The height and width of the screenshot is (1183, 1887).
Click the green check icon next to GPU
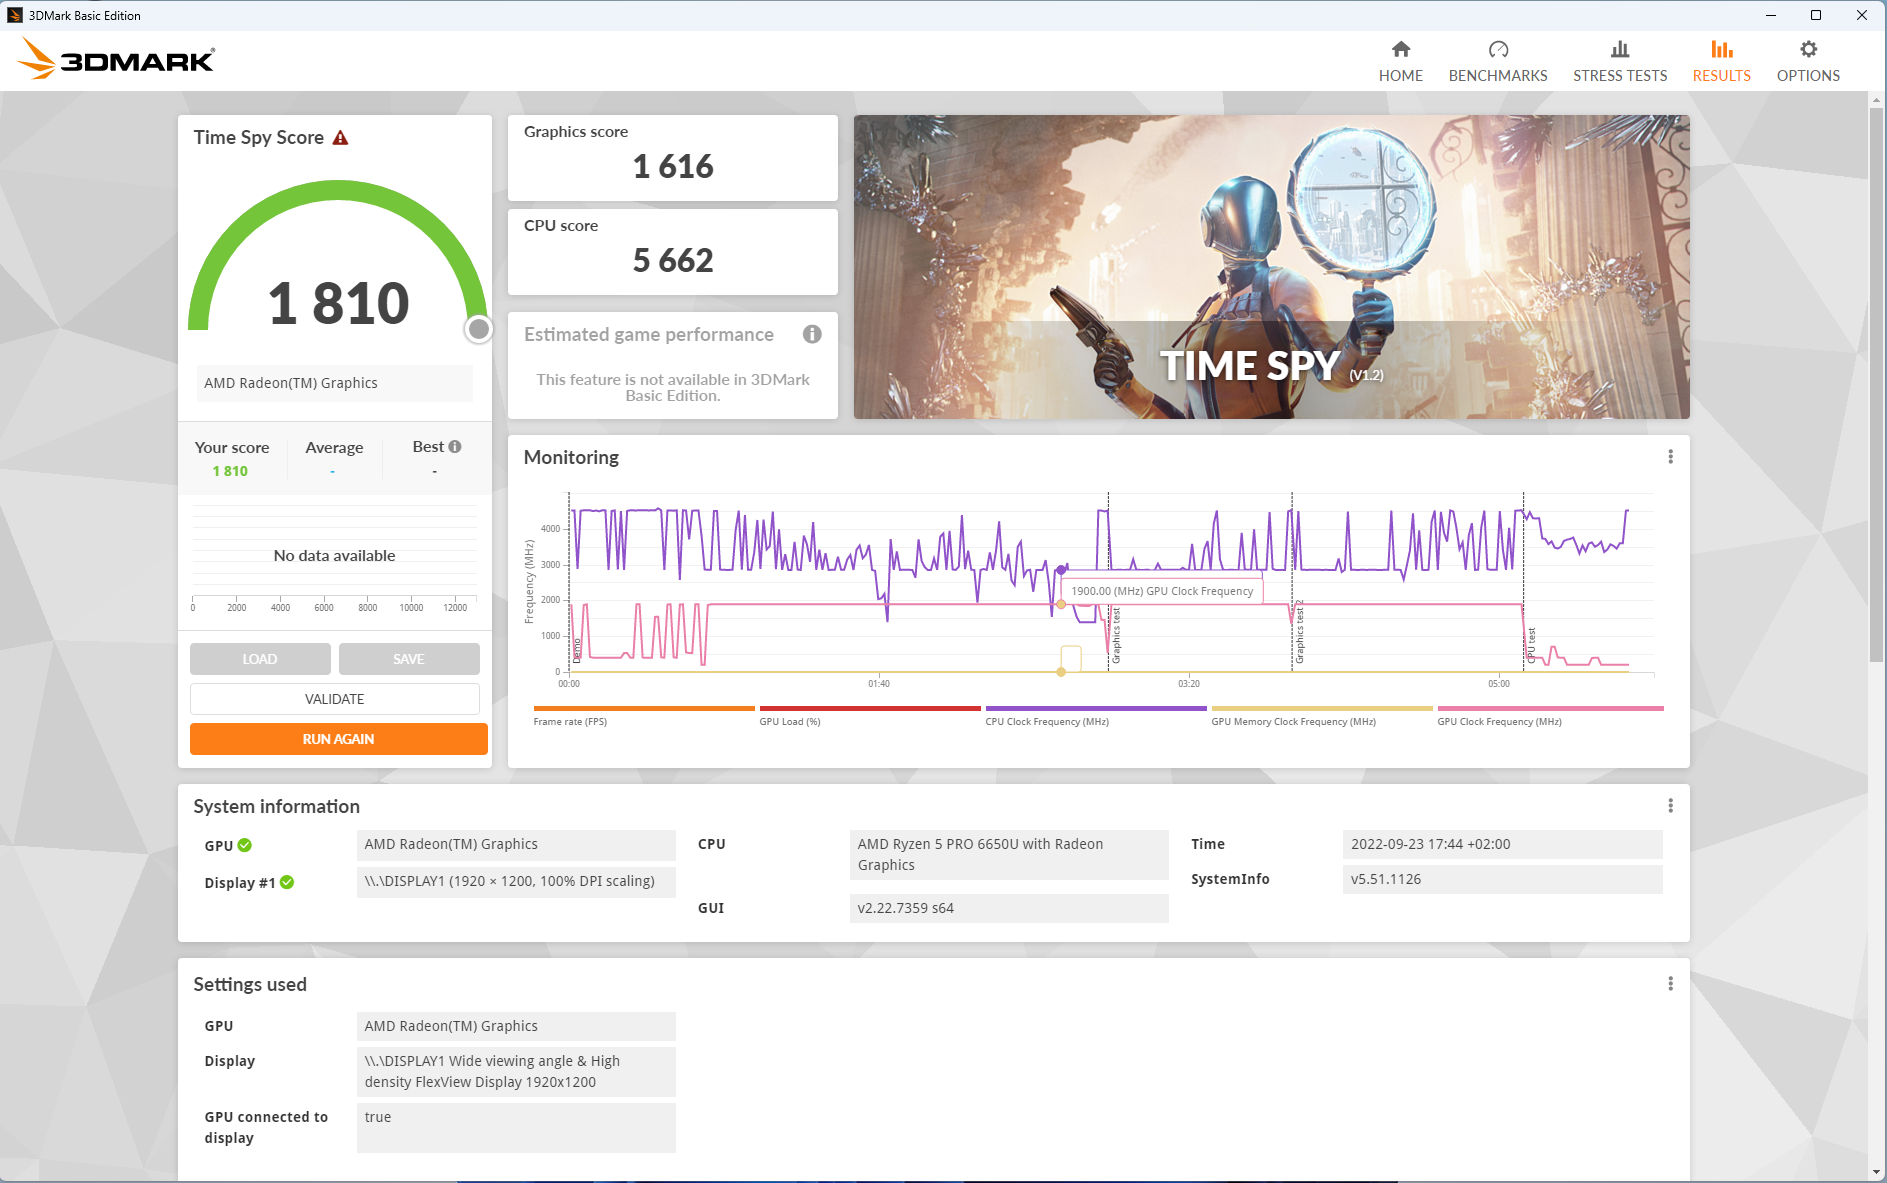tap(245, 845)
